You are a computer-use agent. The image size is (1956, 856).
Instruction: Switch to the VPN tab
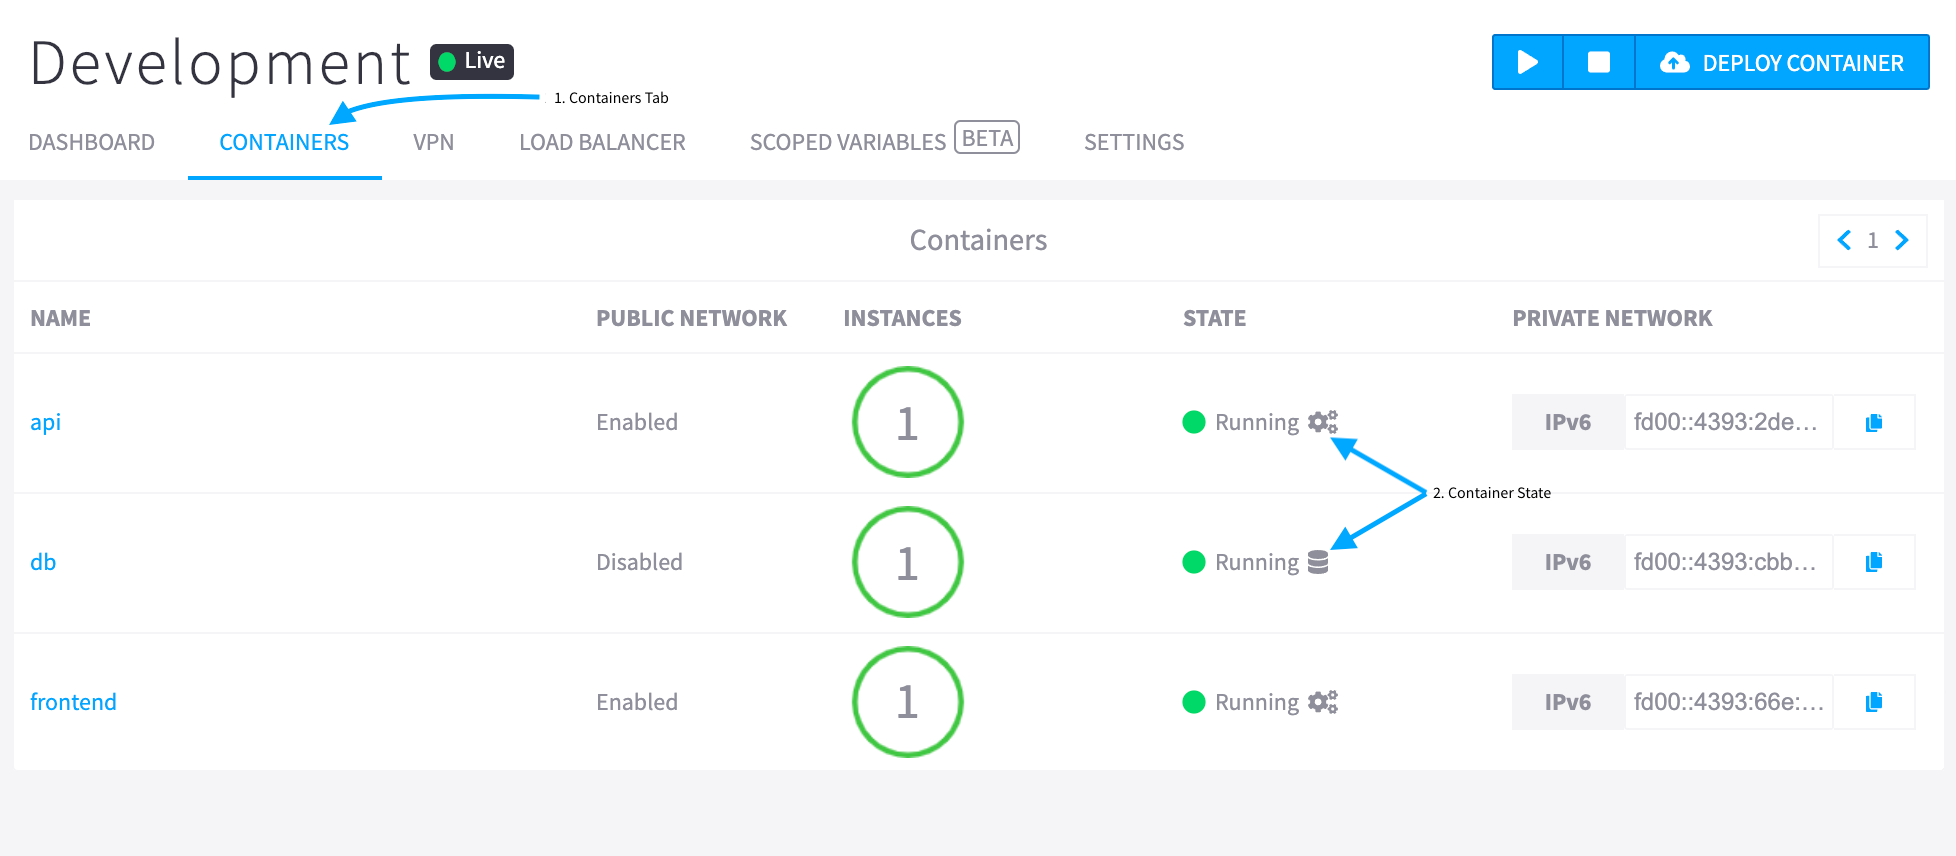tap(434, 142)
